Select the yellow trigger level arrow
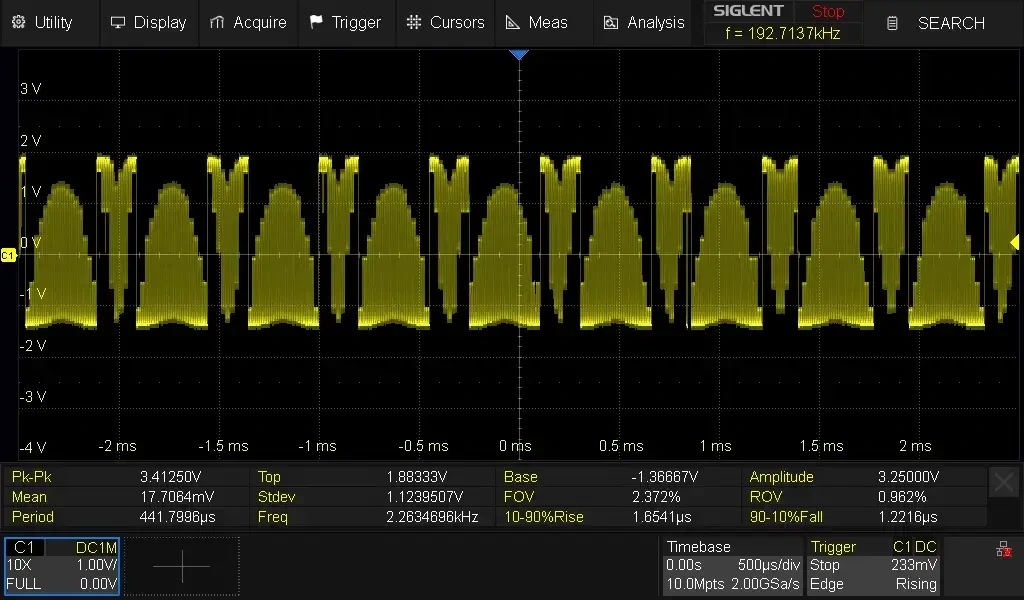Viewport: 1024px width, 600px height. (1014, 242)
